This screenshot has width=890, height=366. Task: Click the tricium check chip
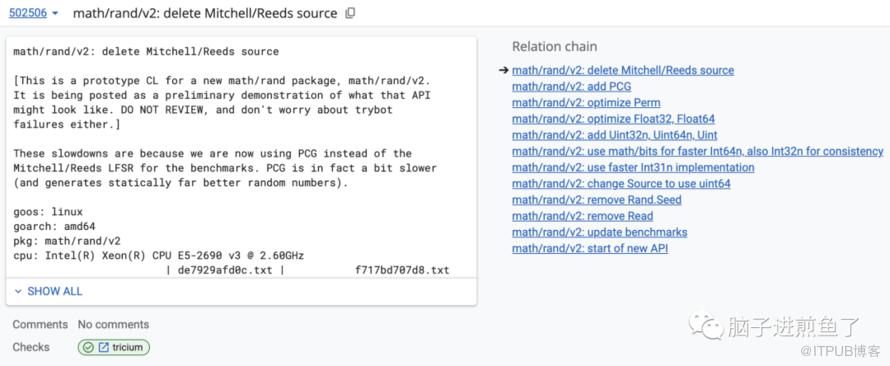tap(114, 347)
